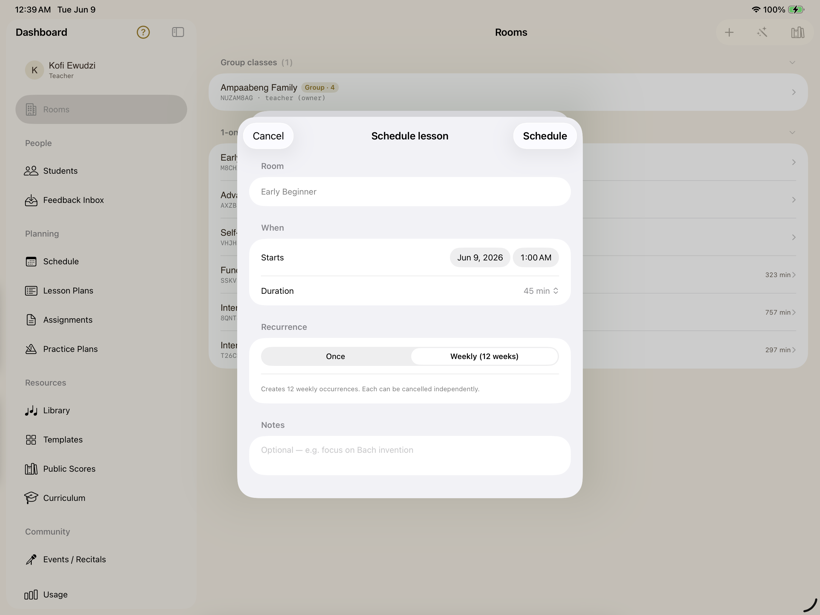Open the help question mark icon
This screenshot has width=820, height=615.
coord(143,32)
